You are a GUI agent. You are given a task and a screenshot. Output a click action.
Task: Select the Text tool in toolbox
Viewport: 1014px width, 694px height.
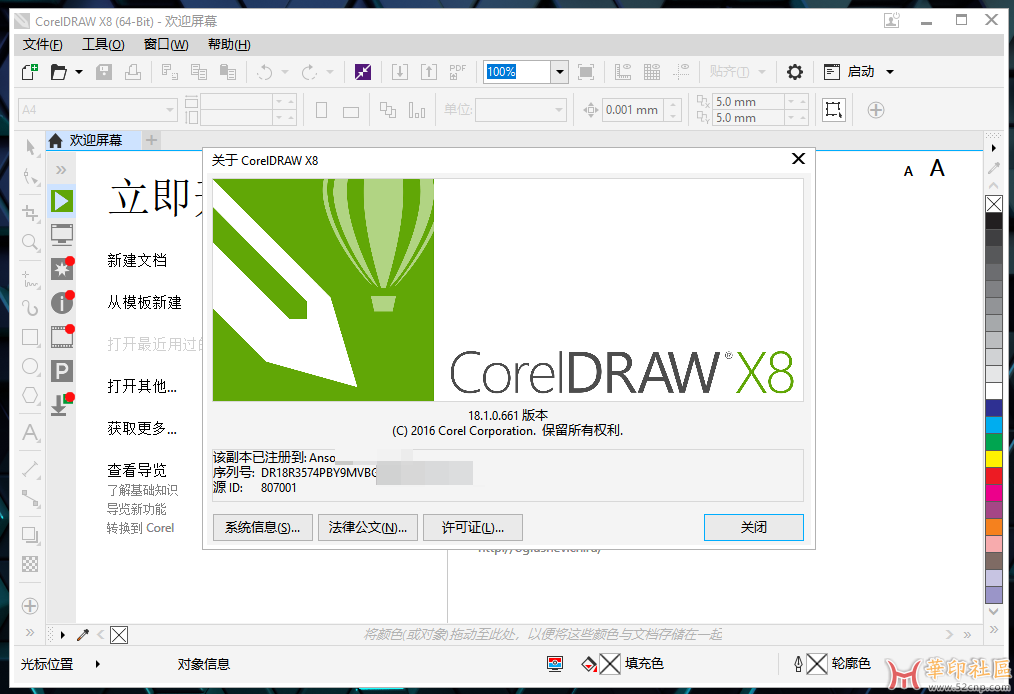click(30, 431)
